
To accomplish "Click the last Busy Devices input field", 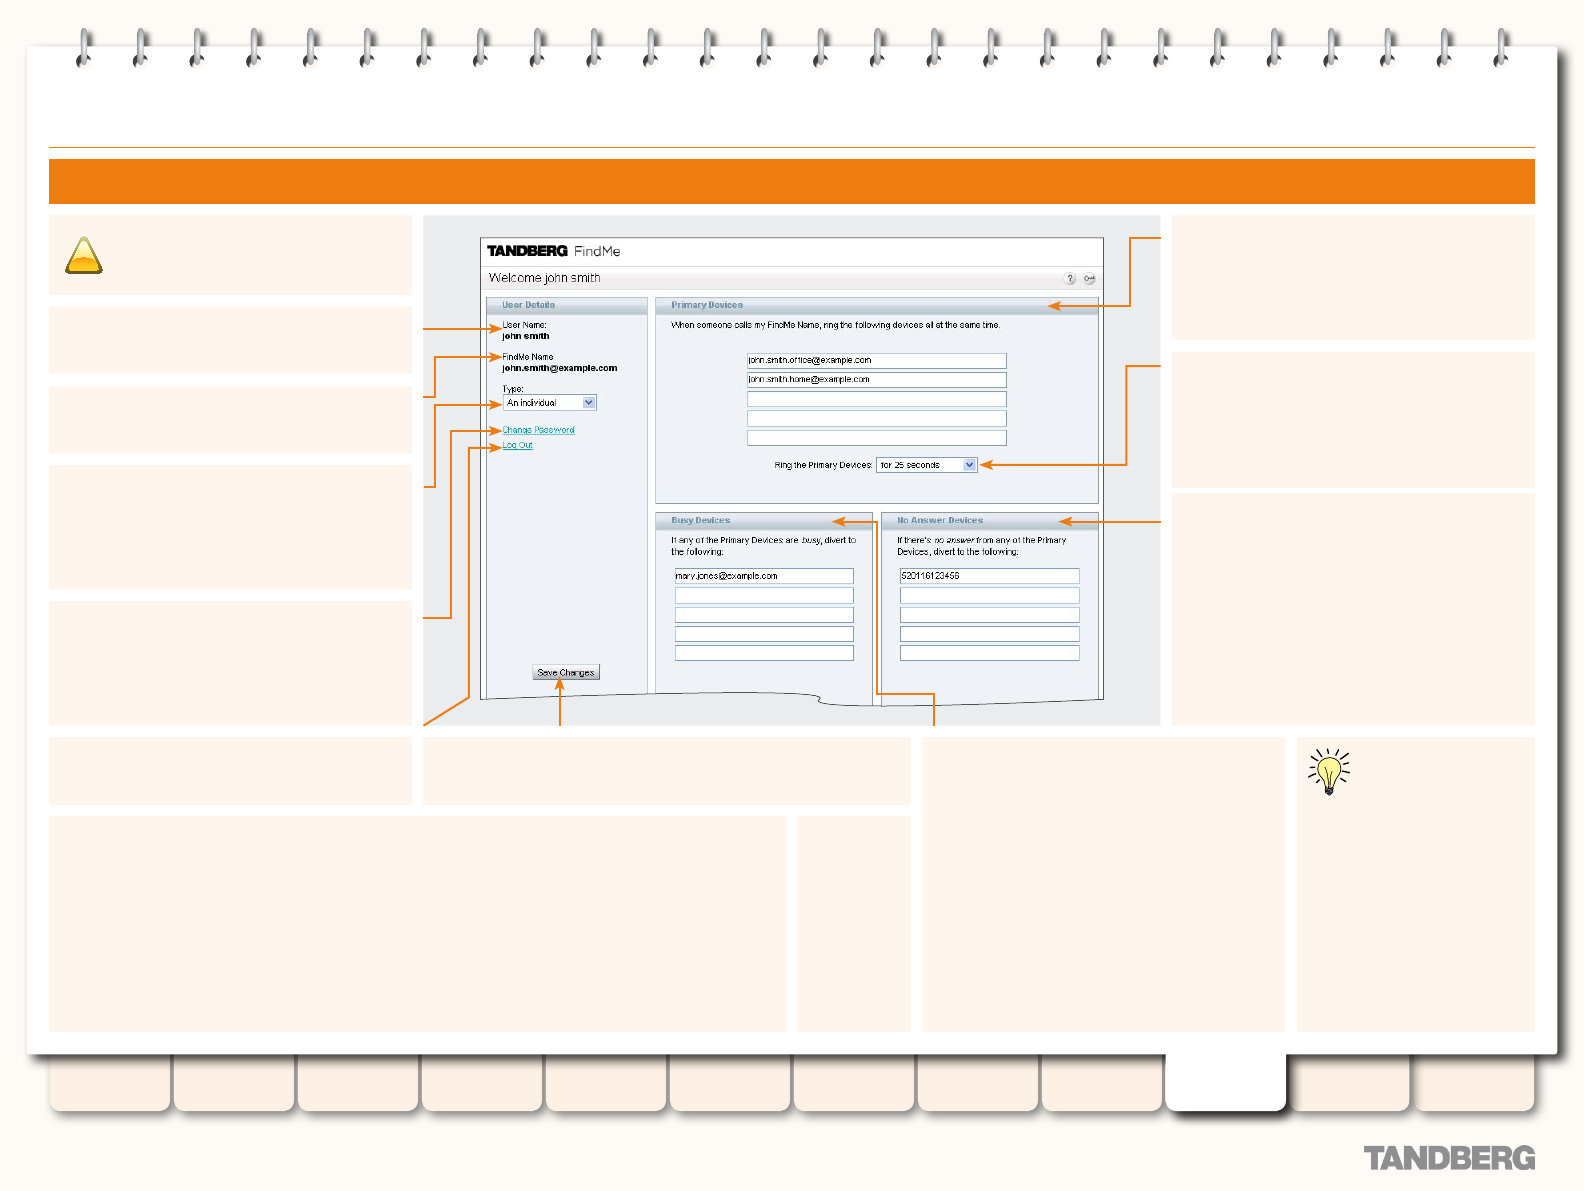I will pos(764,653).
